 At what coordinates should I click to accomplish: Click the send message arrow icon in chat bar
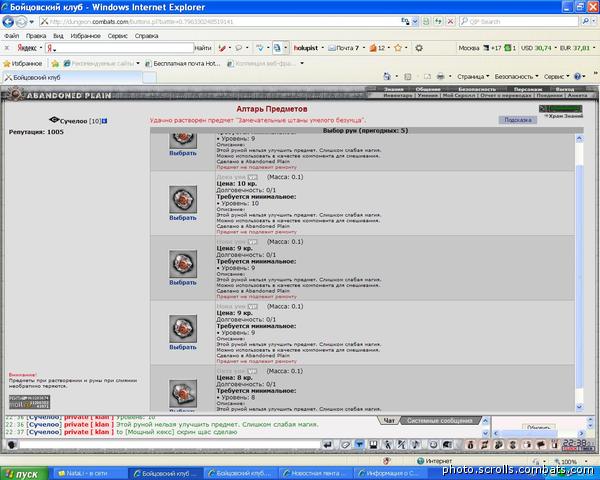(x=328, y=445)
